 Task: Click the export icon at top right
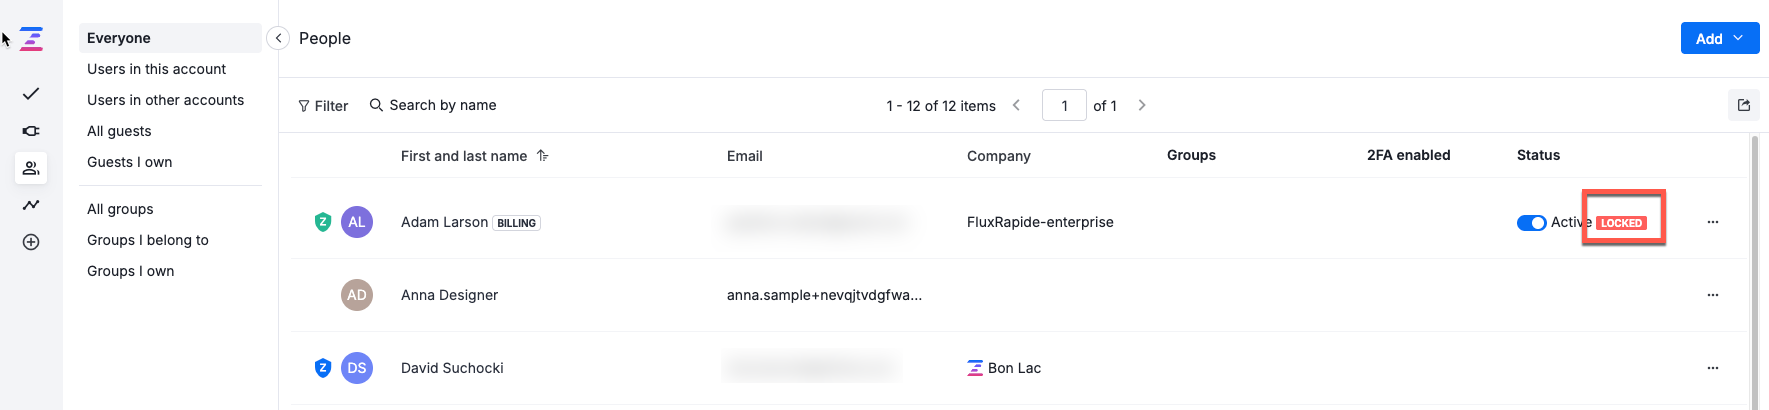click(1743, 105)
